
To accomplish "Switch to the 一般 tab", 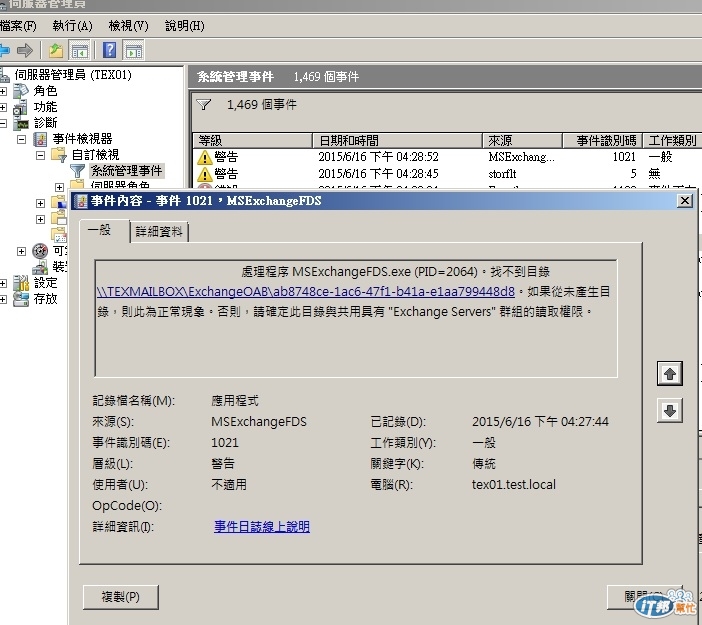I will (104, 231).
